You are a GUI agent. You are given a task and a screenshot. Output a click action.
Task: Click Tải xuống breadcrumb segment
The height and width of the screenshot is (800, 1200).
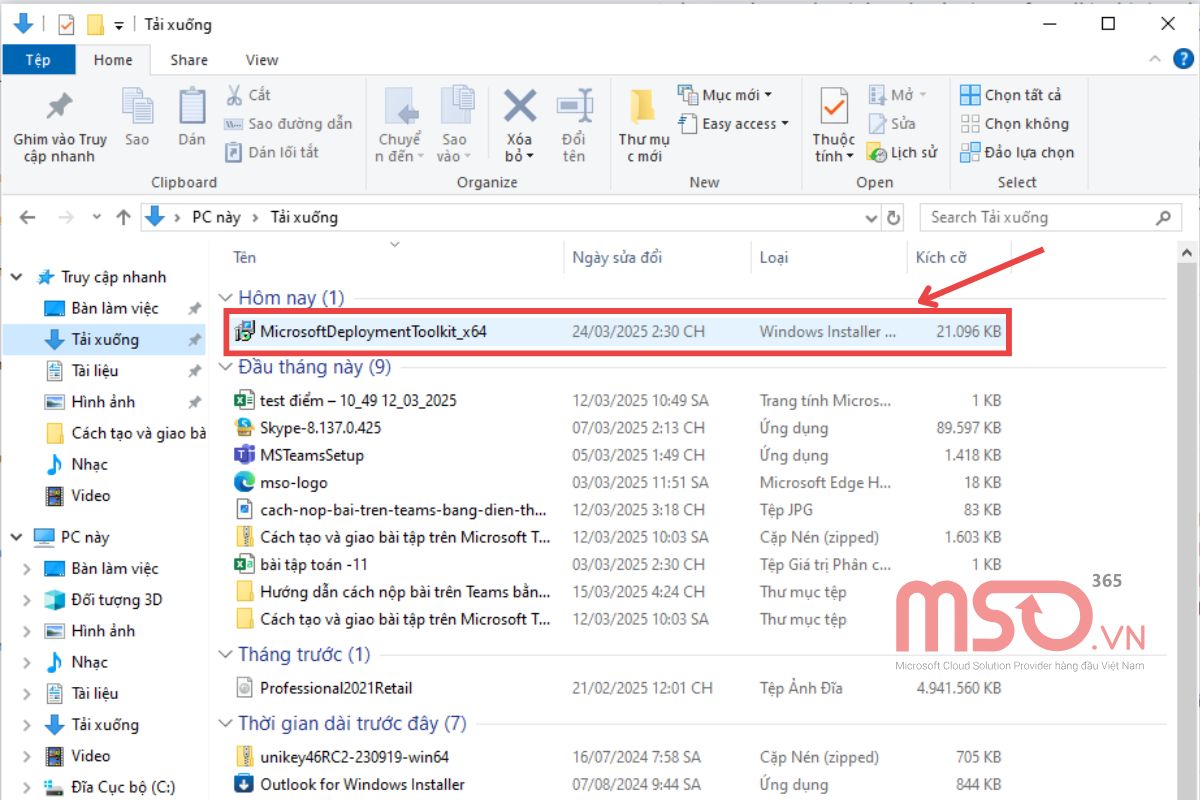coord(304,217)
